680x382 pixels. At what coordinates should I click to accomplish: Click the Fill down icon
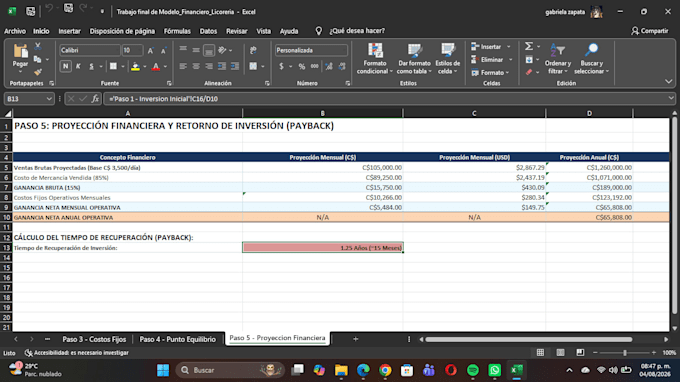(x=529, y=59)
